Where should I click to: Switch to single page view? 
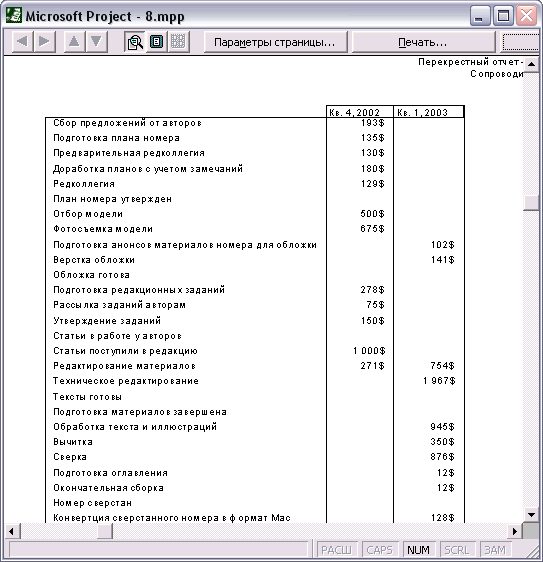(x=156, y=42)
